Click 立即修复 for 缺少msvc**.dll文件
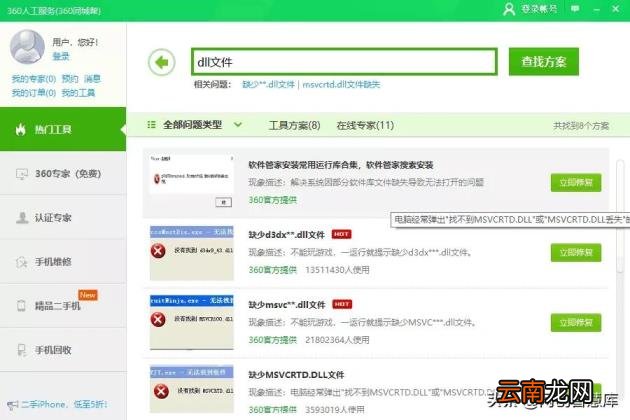The width and height of the screenshot is (630, 420). [x=576, y=322]
